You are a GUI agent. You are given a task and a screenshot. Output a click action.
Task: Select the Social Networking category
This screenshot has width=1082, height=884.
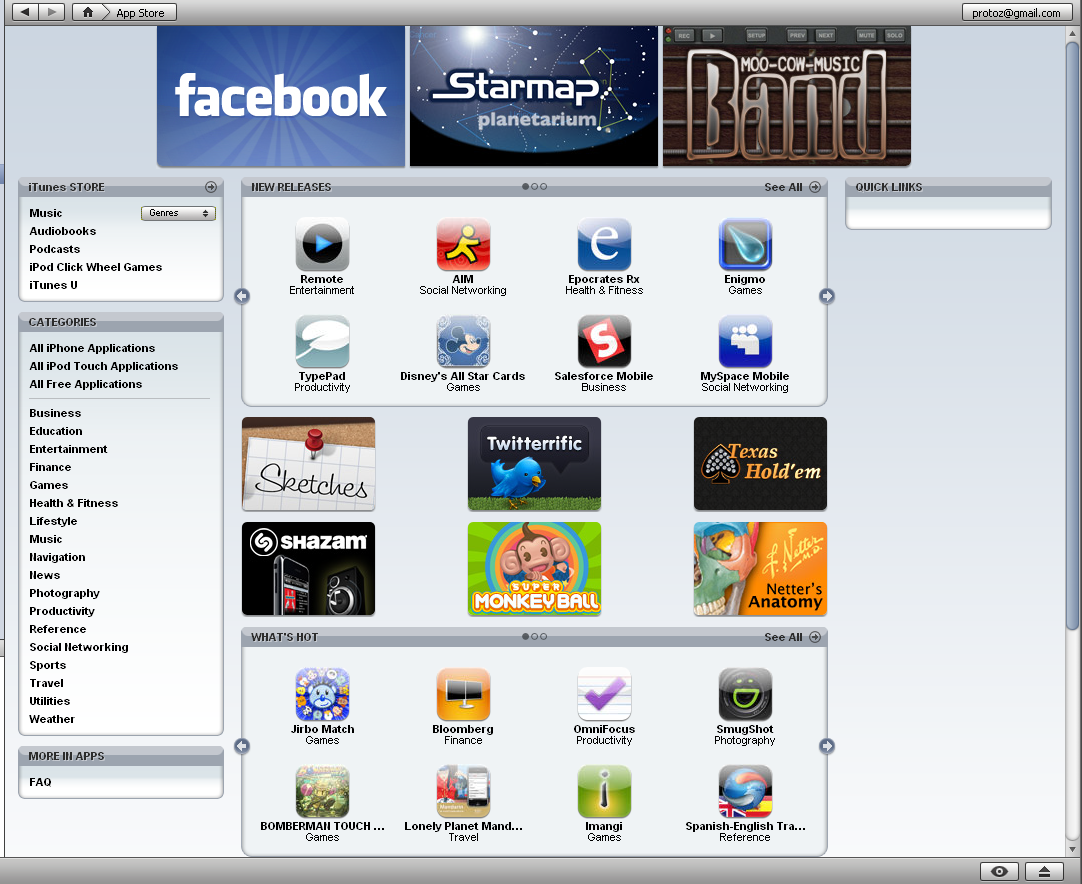coord(79,647)
